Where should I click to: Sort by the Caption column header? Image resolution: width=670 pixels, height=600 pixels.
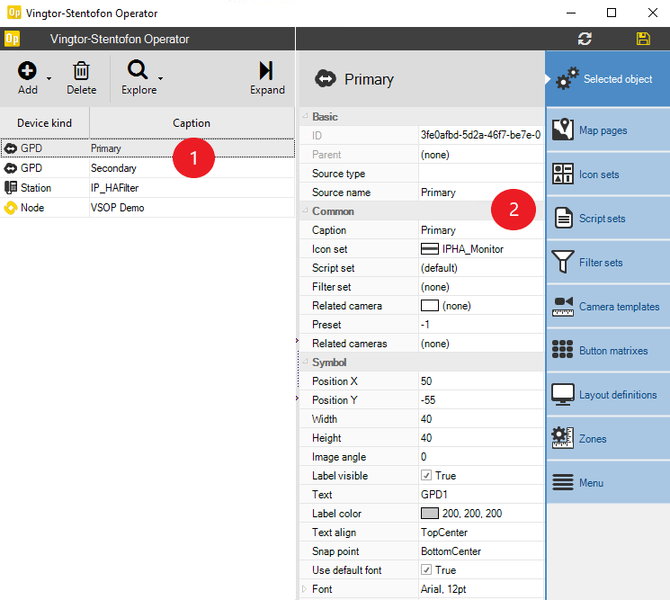191,123
